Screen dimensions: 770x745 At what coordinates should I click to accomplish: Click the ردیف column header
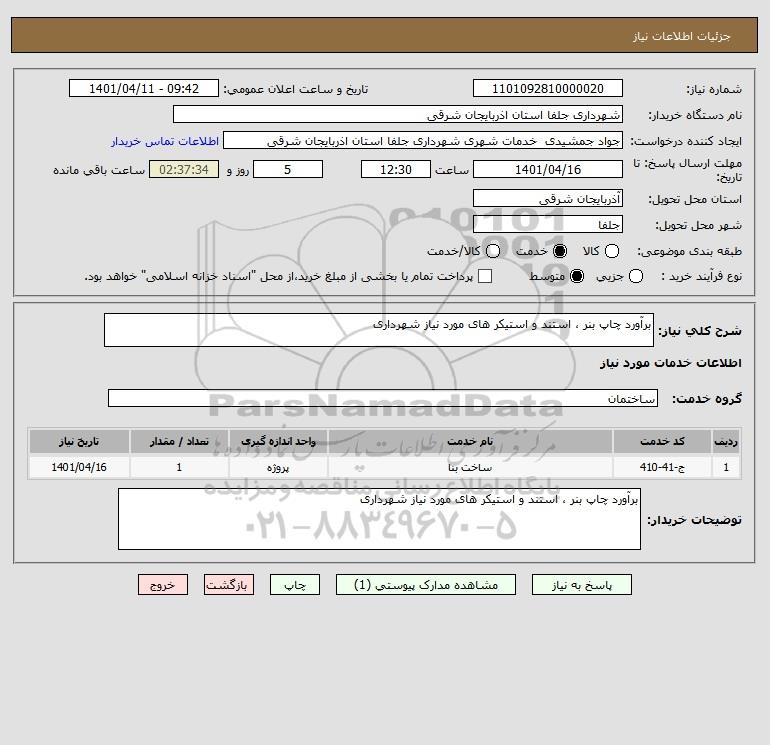(726, 441)
